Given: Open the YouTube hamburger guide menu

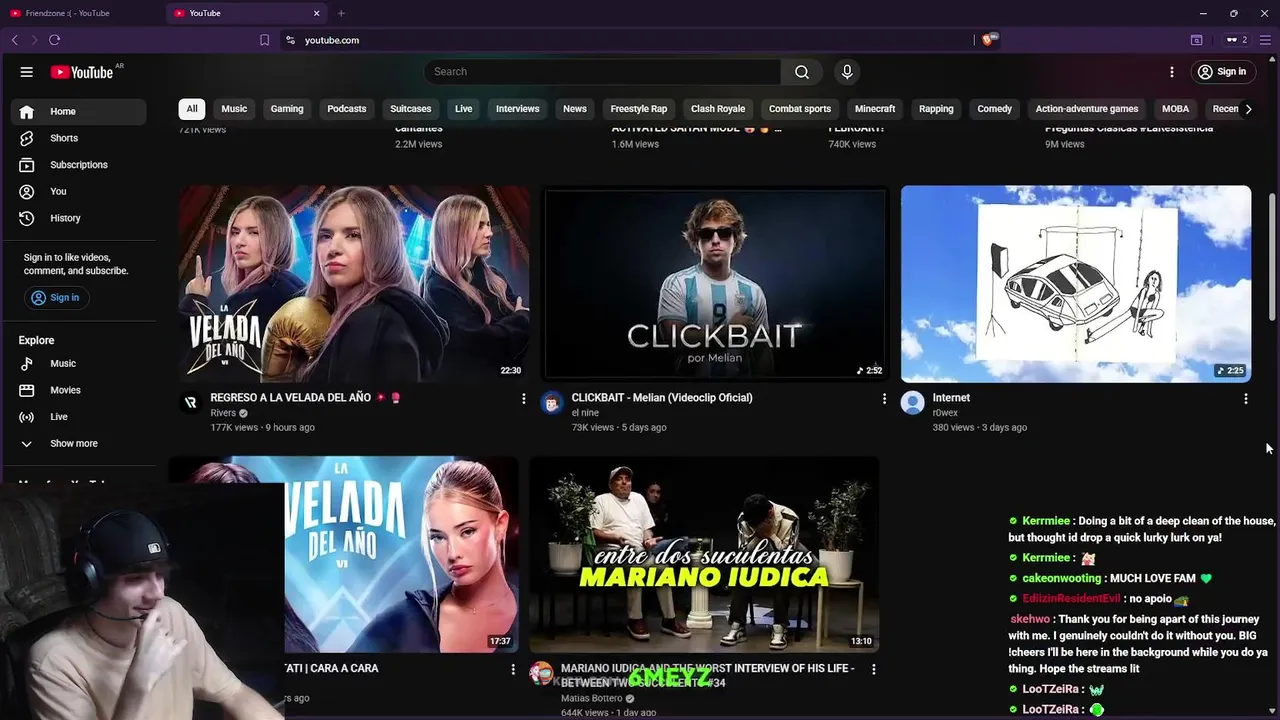Looking at the screenshot, I should pyautogui.click(x=27, y=72).
